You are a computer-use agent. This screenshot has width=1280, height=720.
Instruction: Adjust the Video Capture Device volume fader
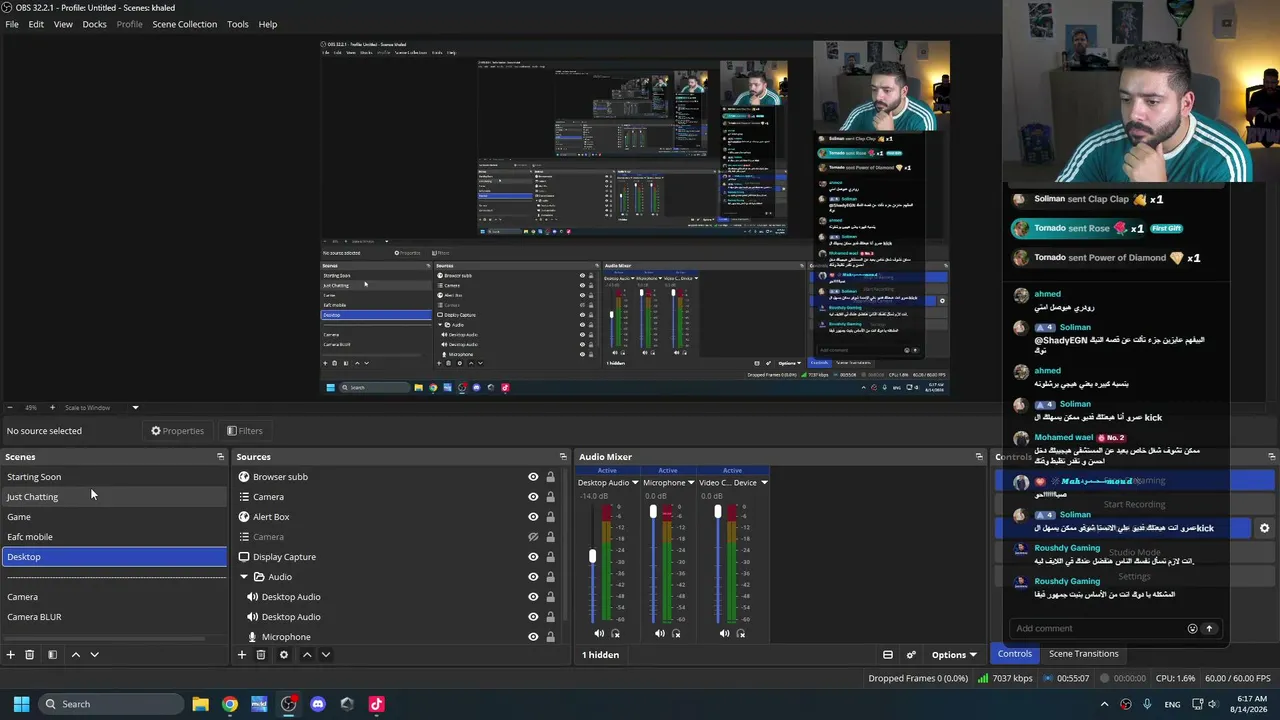[717, 512]
